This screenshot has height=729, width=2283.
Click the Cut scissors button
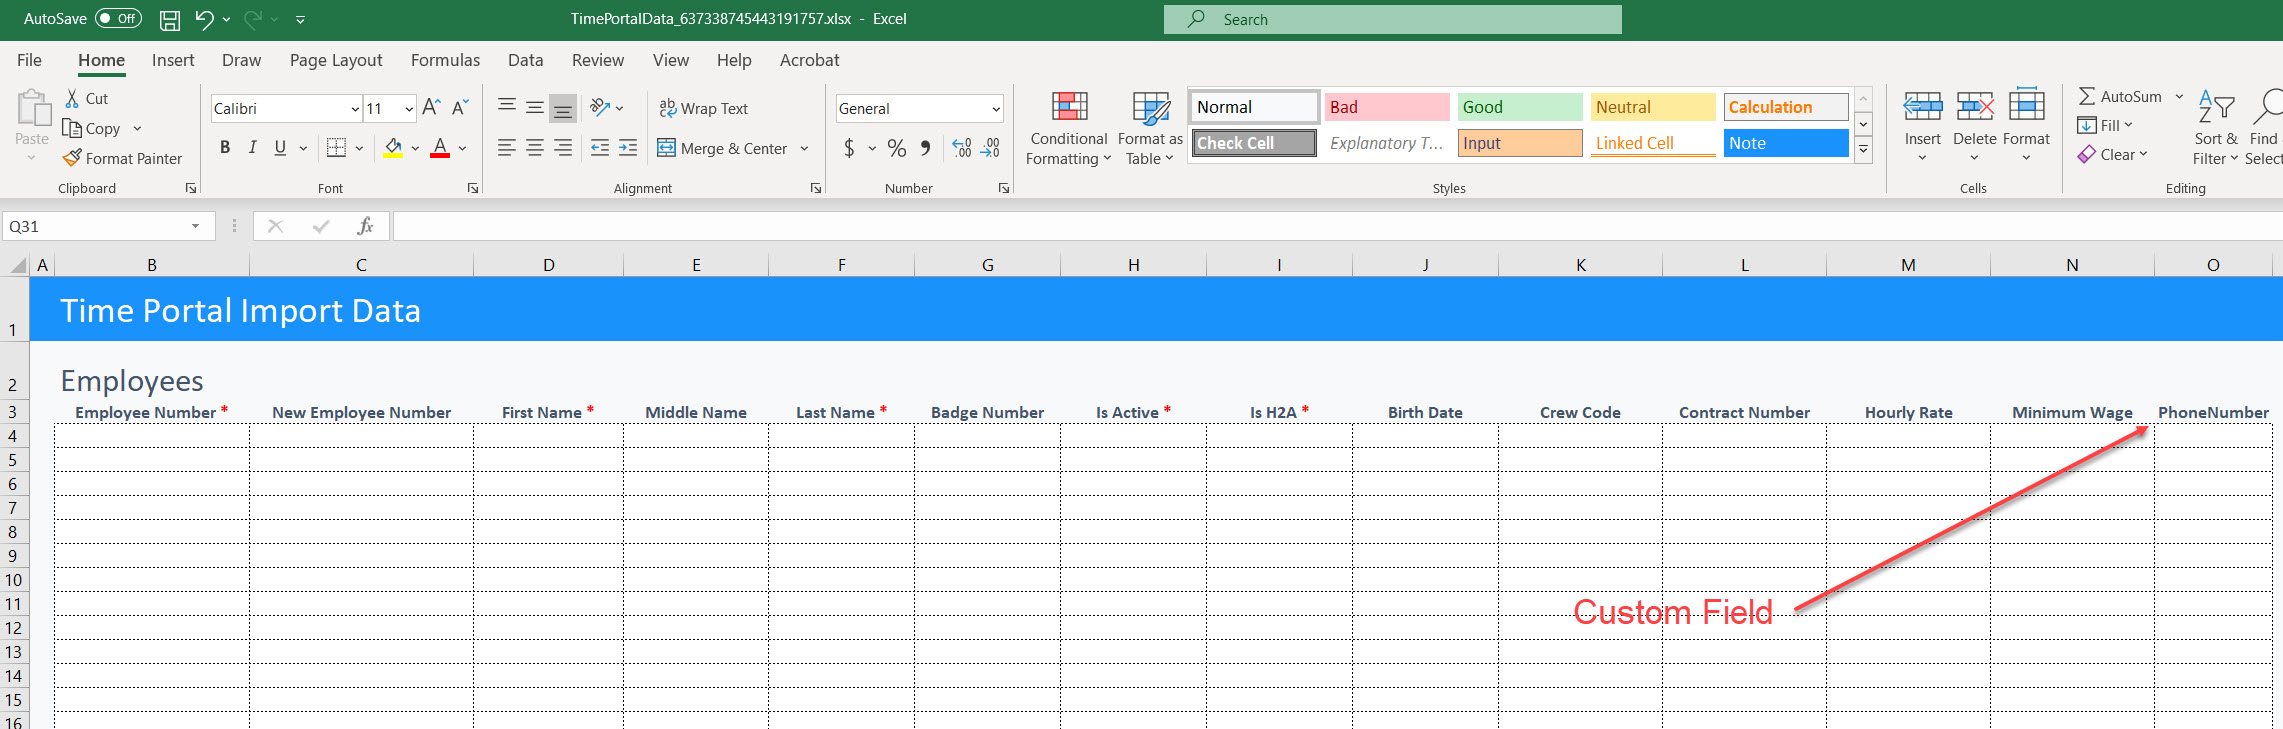pos(86,98)
